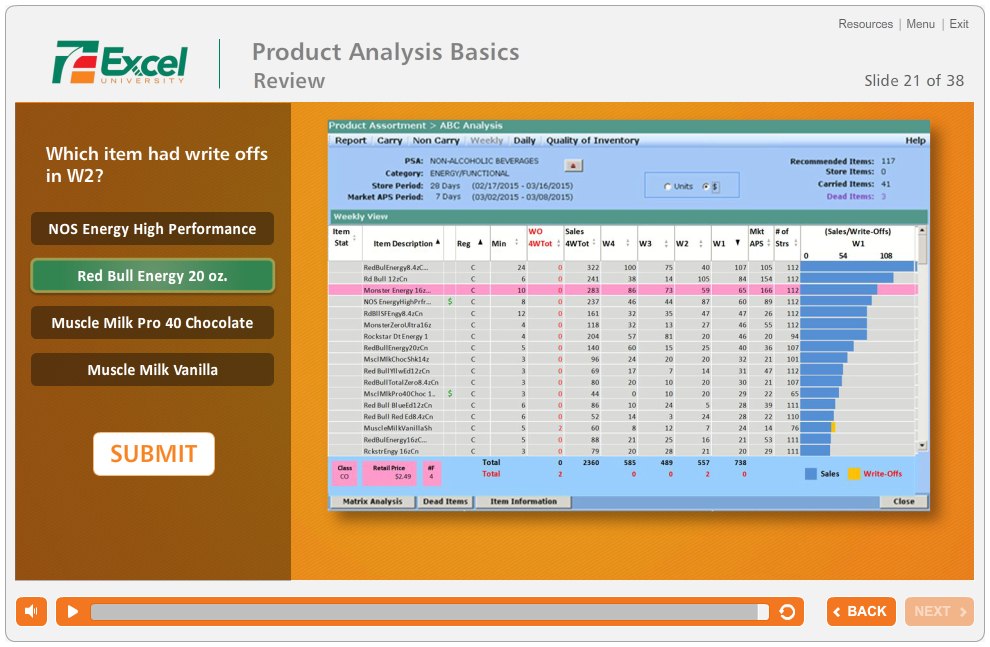
Task: Go back with the BACK button
Action: 861,611
